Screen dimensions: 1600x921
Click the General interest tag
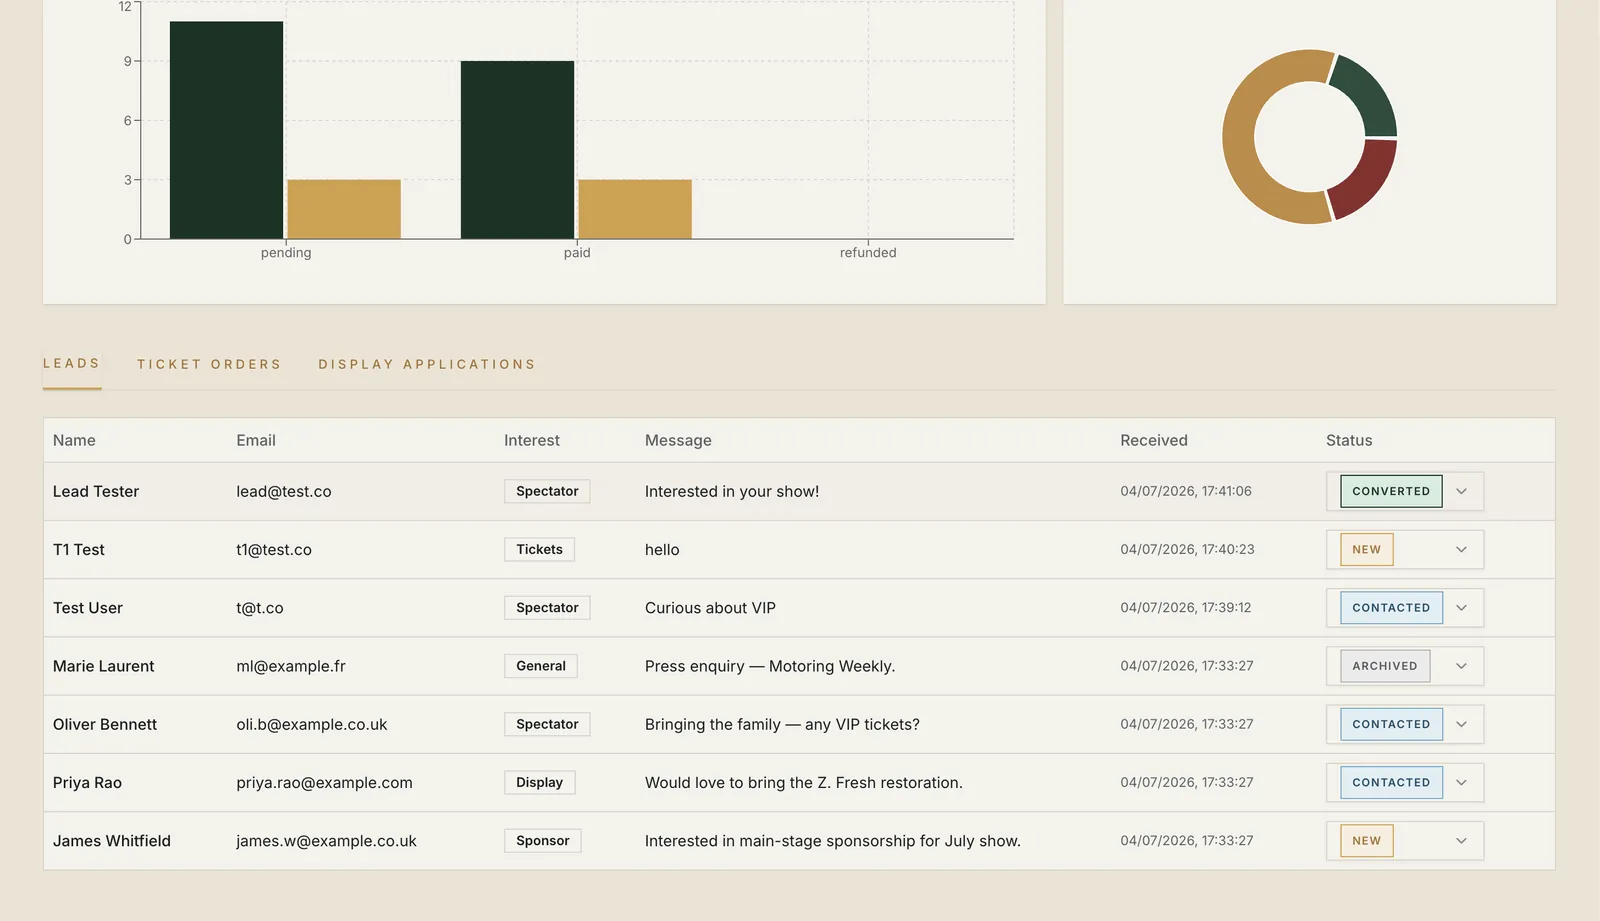541,666
